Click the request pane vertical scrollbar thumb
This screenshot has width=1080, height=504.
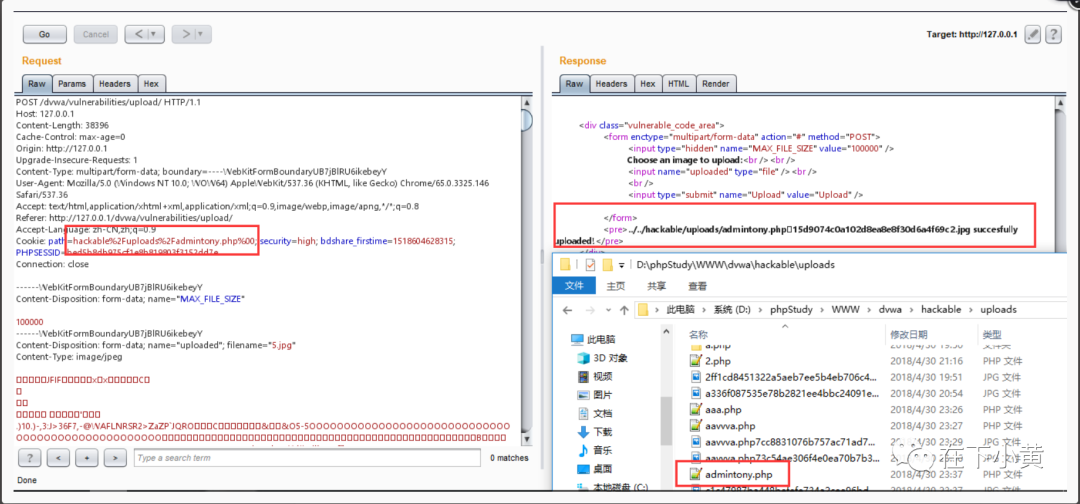tap(526, 119)
